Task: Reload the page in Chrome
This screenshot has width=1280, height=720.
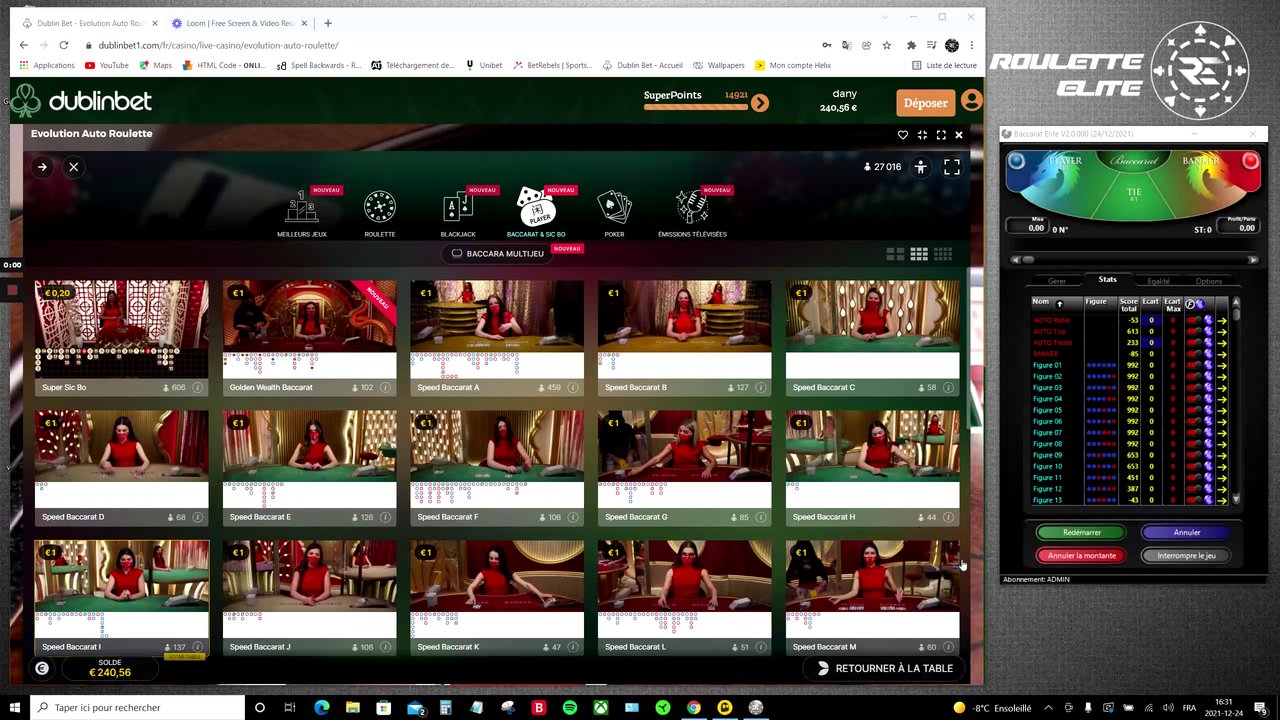Action: [x=63, y=45]
